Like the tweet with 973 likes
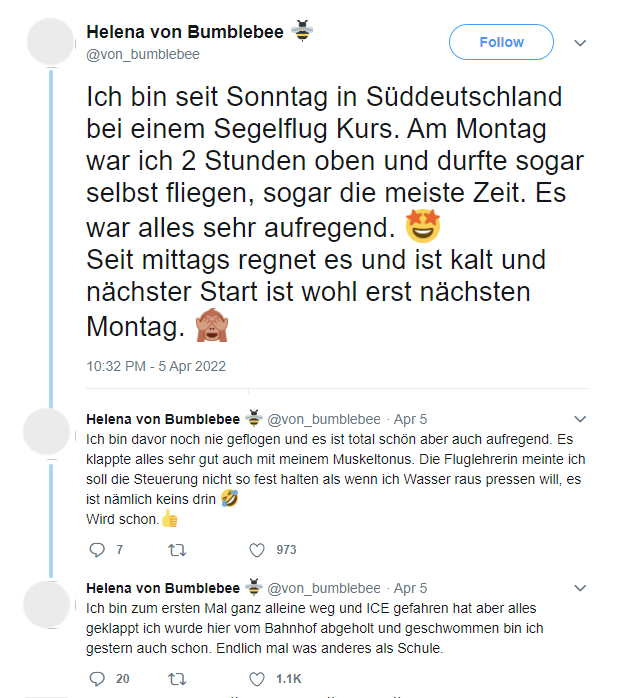The width and height of the screenshot is (627, 698). [x=257, y=550]
